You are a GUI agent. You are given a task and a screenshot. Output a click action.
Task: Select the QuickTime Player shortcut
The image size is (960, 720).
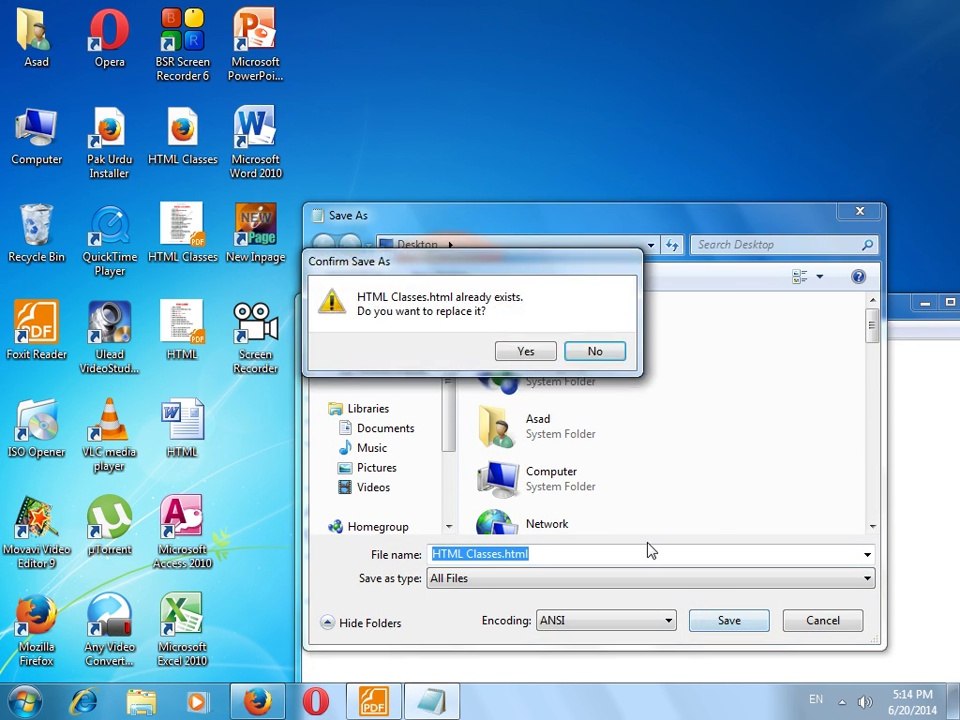pyautogui.click(x=110, y=241)
